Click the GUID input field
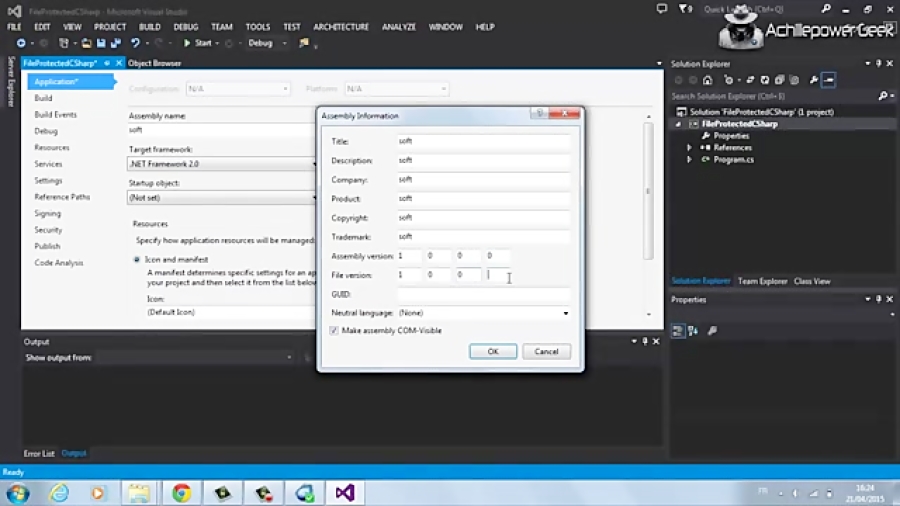This screenshot has height=506, width=900. pos(483,294)
